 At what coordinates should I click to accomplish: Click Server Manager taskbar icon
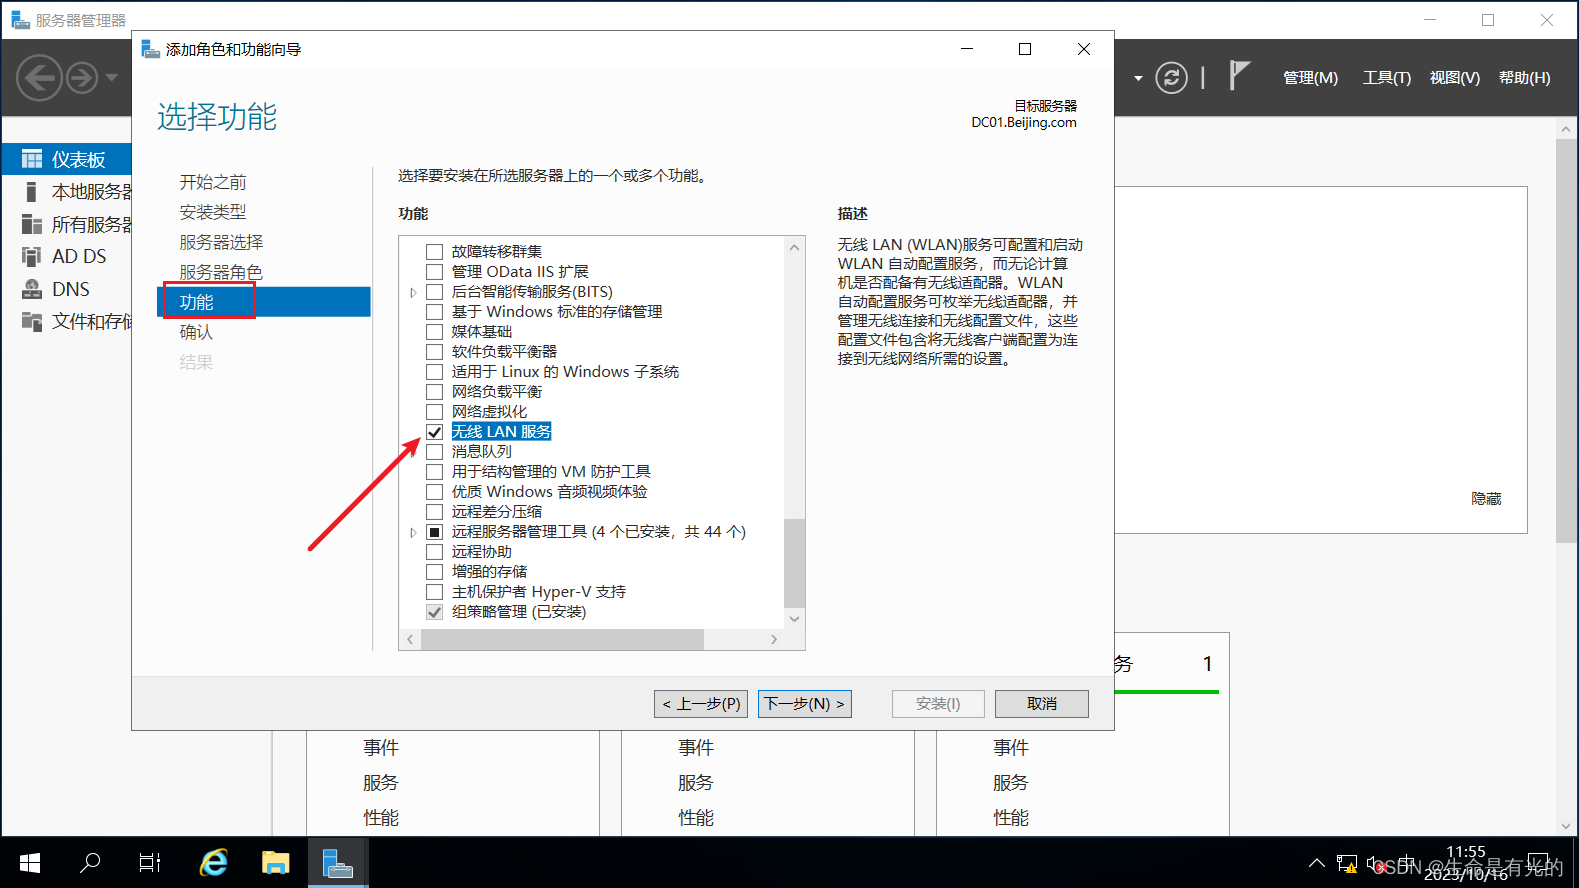pos(338,862)
